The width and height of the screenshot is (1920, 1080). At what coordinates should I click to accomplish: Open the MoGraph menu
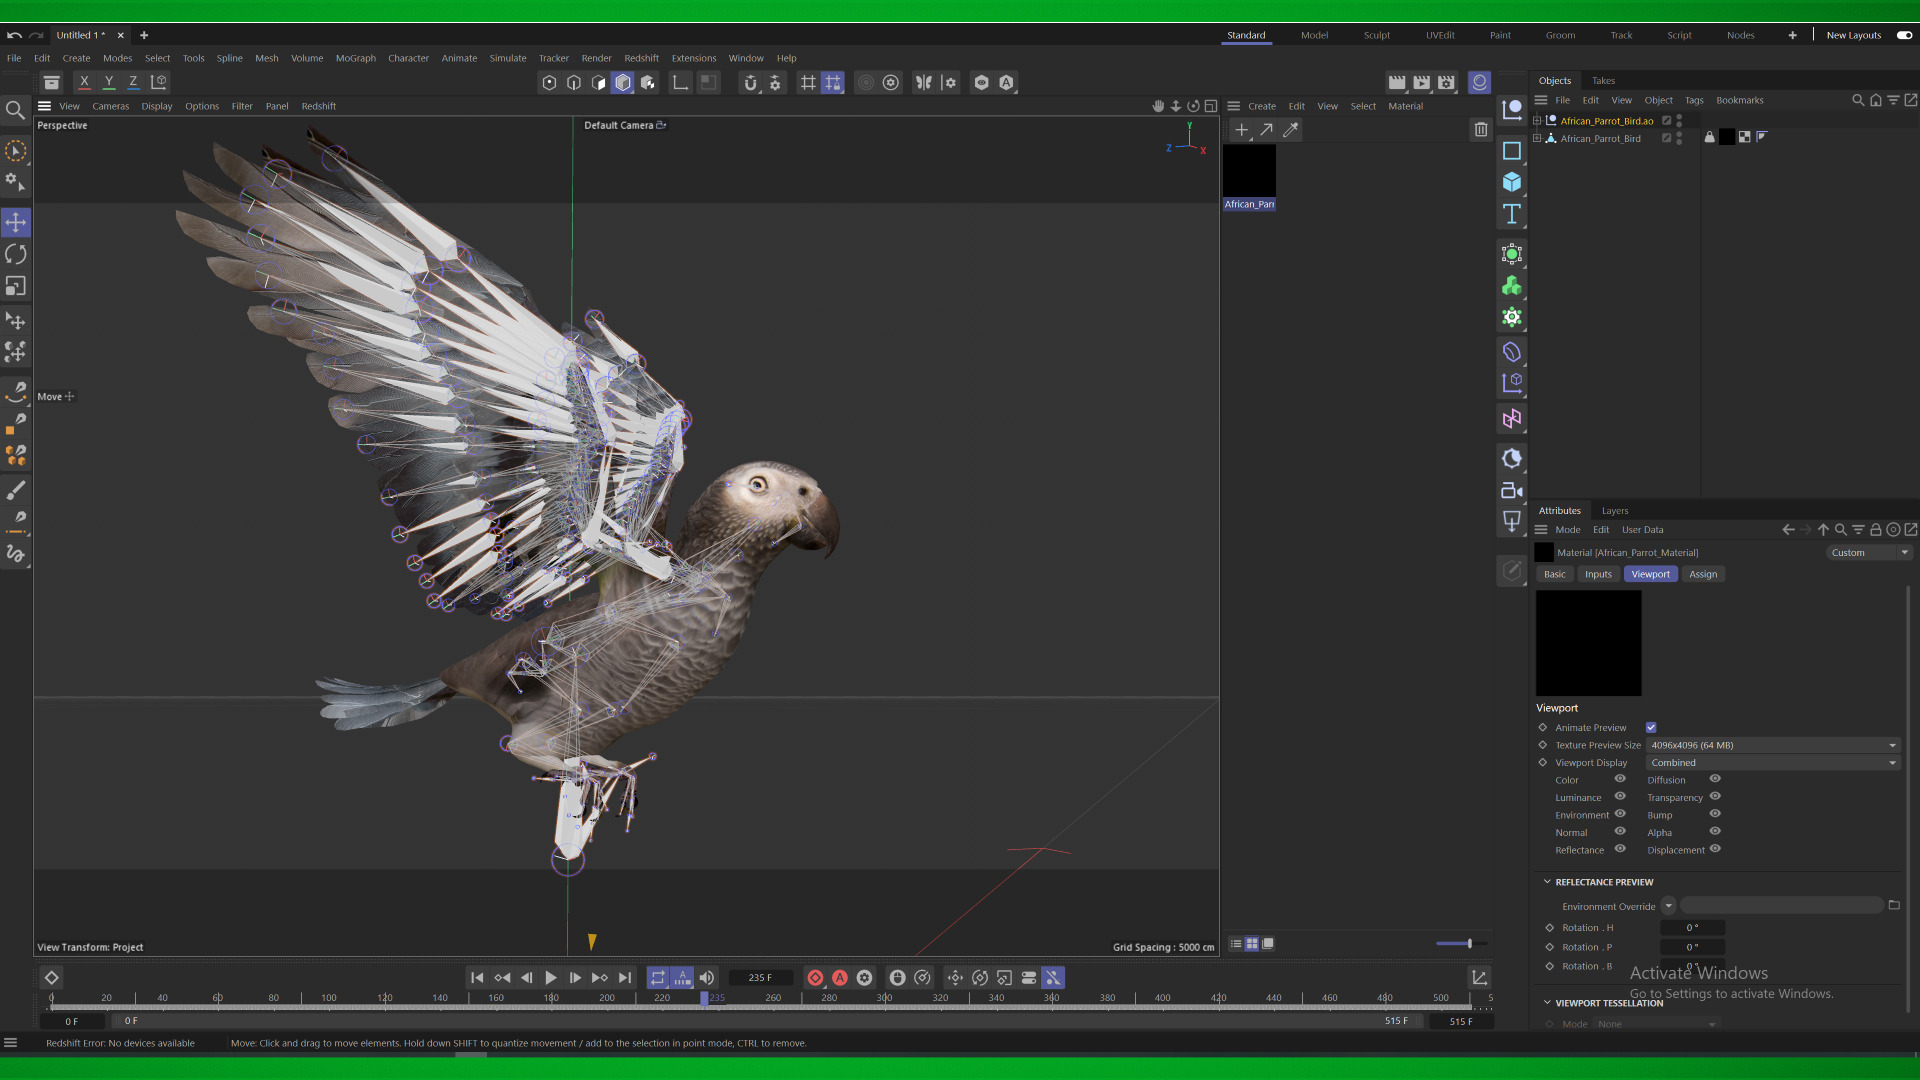[x=355, y=58]
